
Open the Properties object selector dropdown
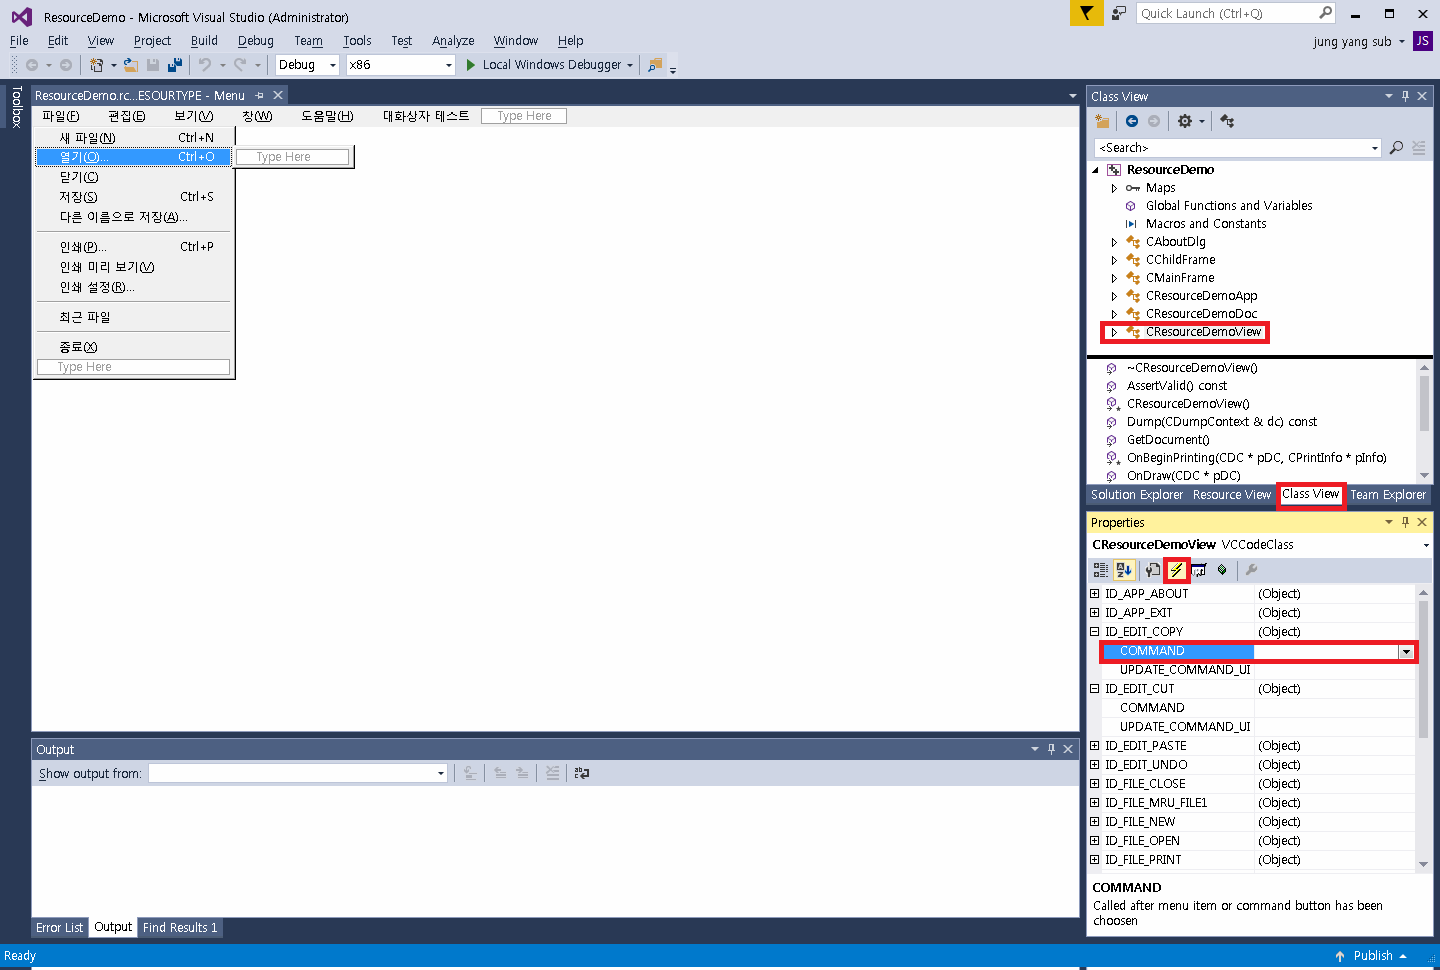tap(1426, 545)
